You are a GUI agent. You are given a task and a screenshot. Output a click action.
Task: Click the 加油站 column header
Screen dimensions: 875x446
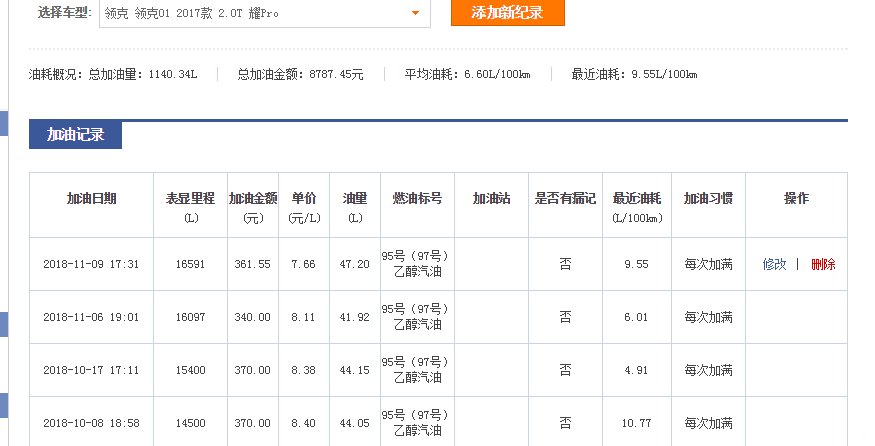tap(491, 199)
